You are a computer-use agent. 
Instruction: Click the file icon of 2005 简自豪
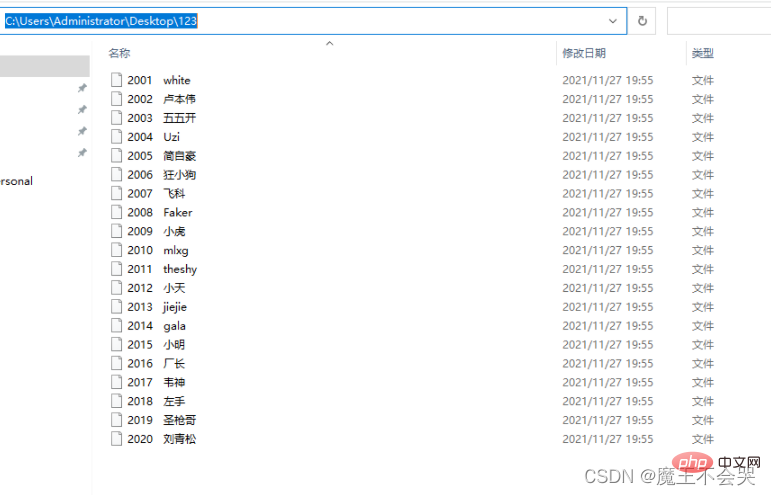point(117,155)
